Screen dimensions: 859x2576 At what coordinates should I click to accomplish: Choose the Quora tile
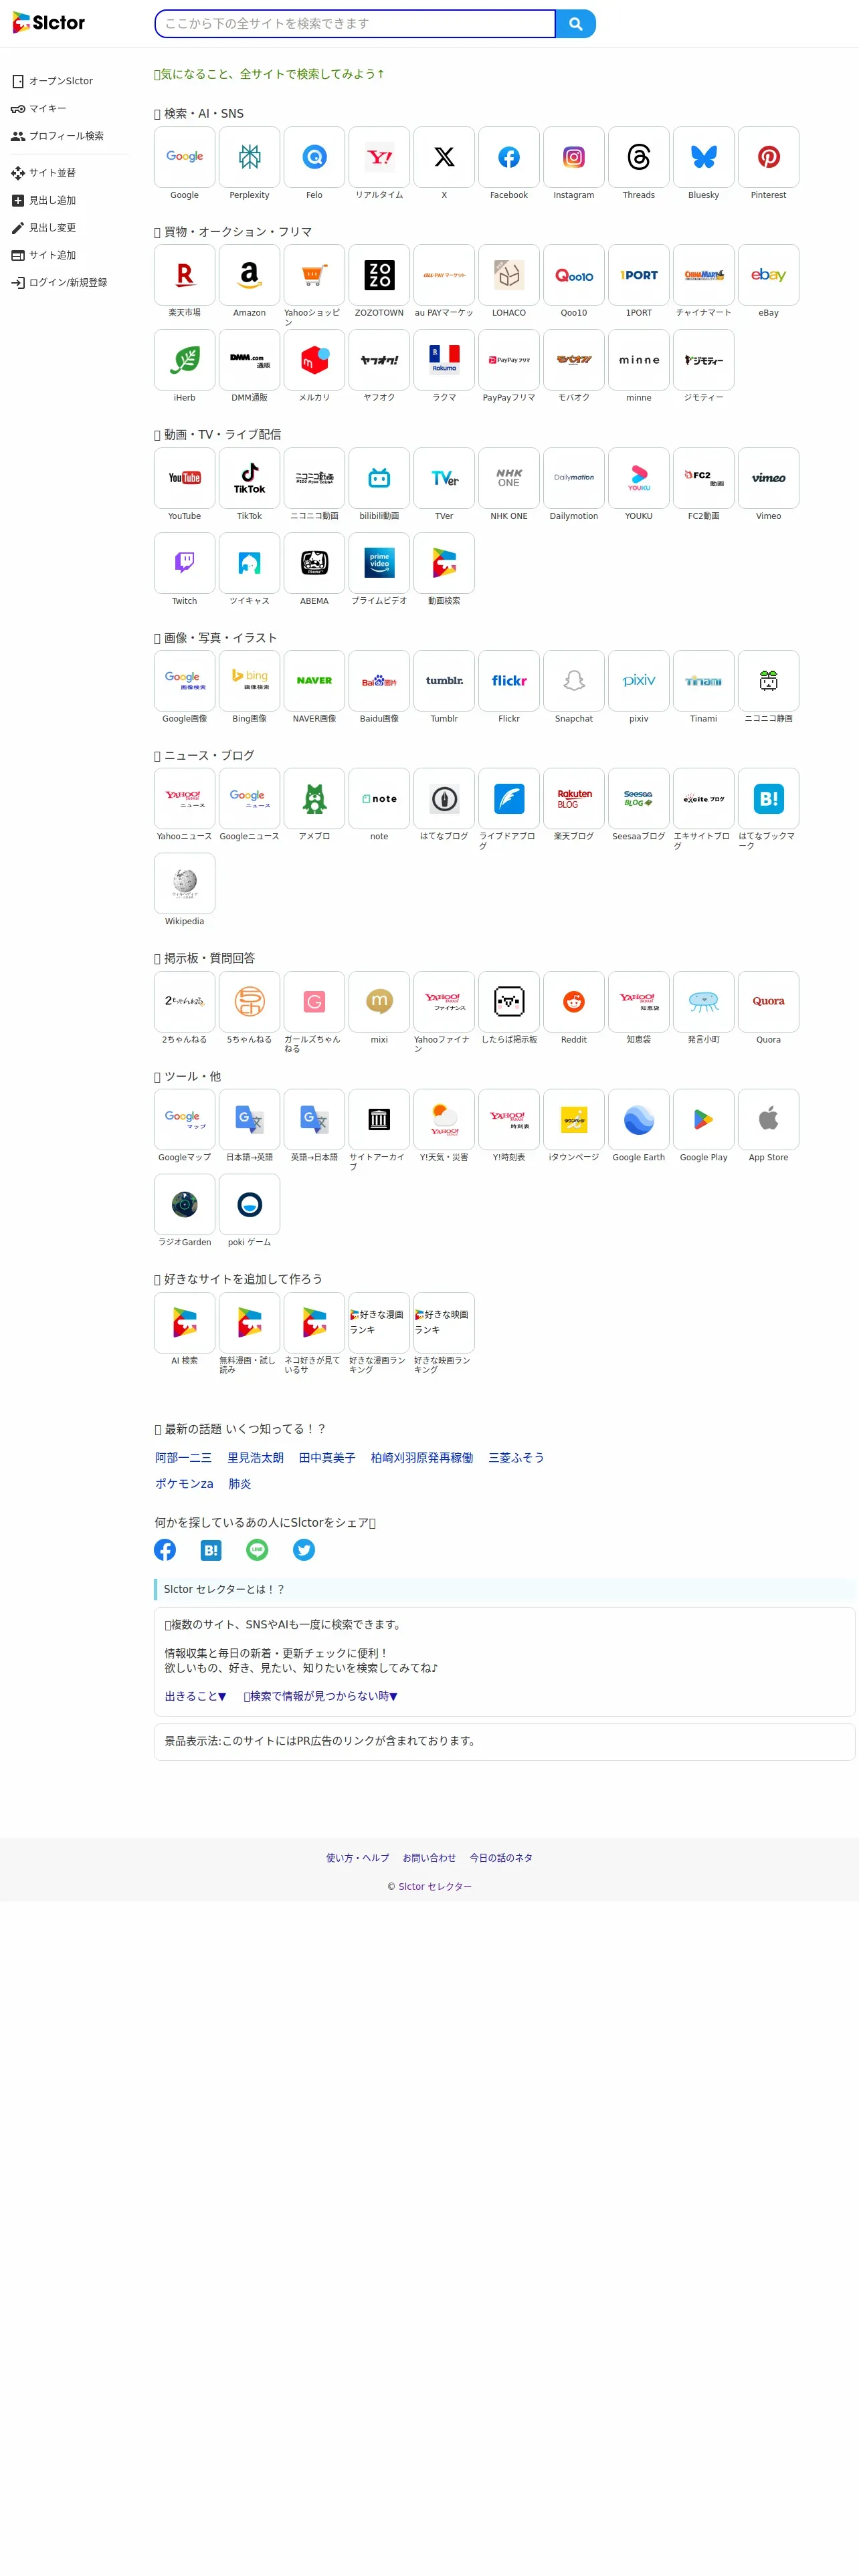pos(769,1002)
